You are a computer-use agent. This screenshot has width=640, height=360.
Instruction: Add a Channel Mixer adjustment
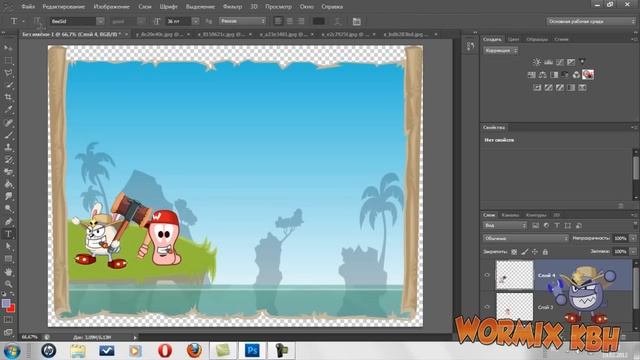(x=576, y=75)
